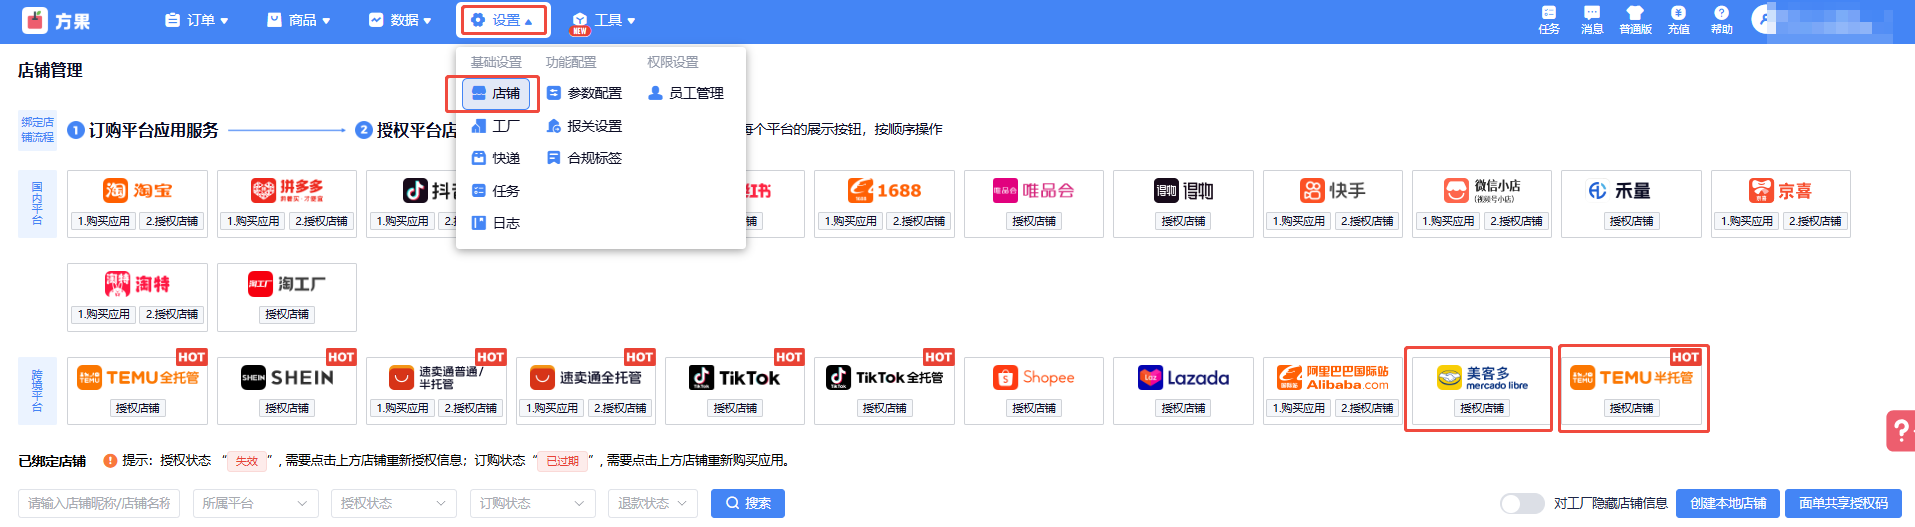Expand the 授权状态 dropdown

coord(393,503)
